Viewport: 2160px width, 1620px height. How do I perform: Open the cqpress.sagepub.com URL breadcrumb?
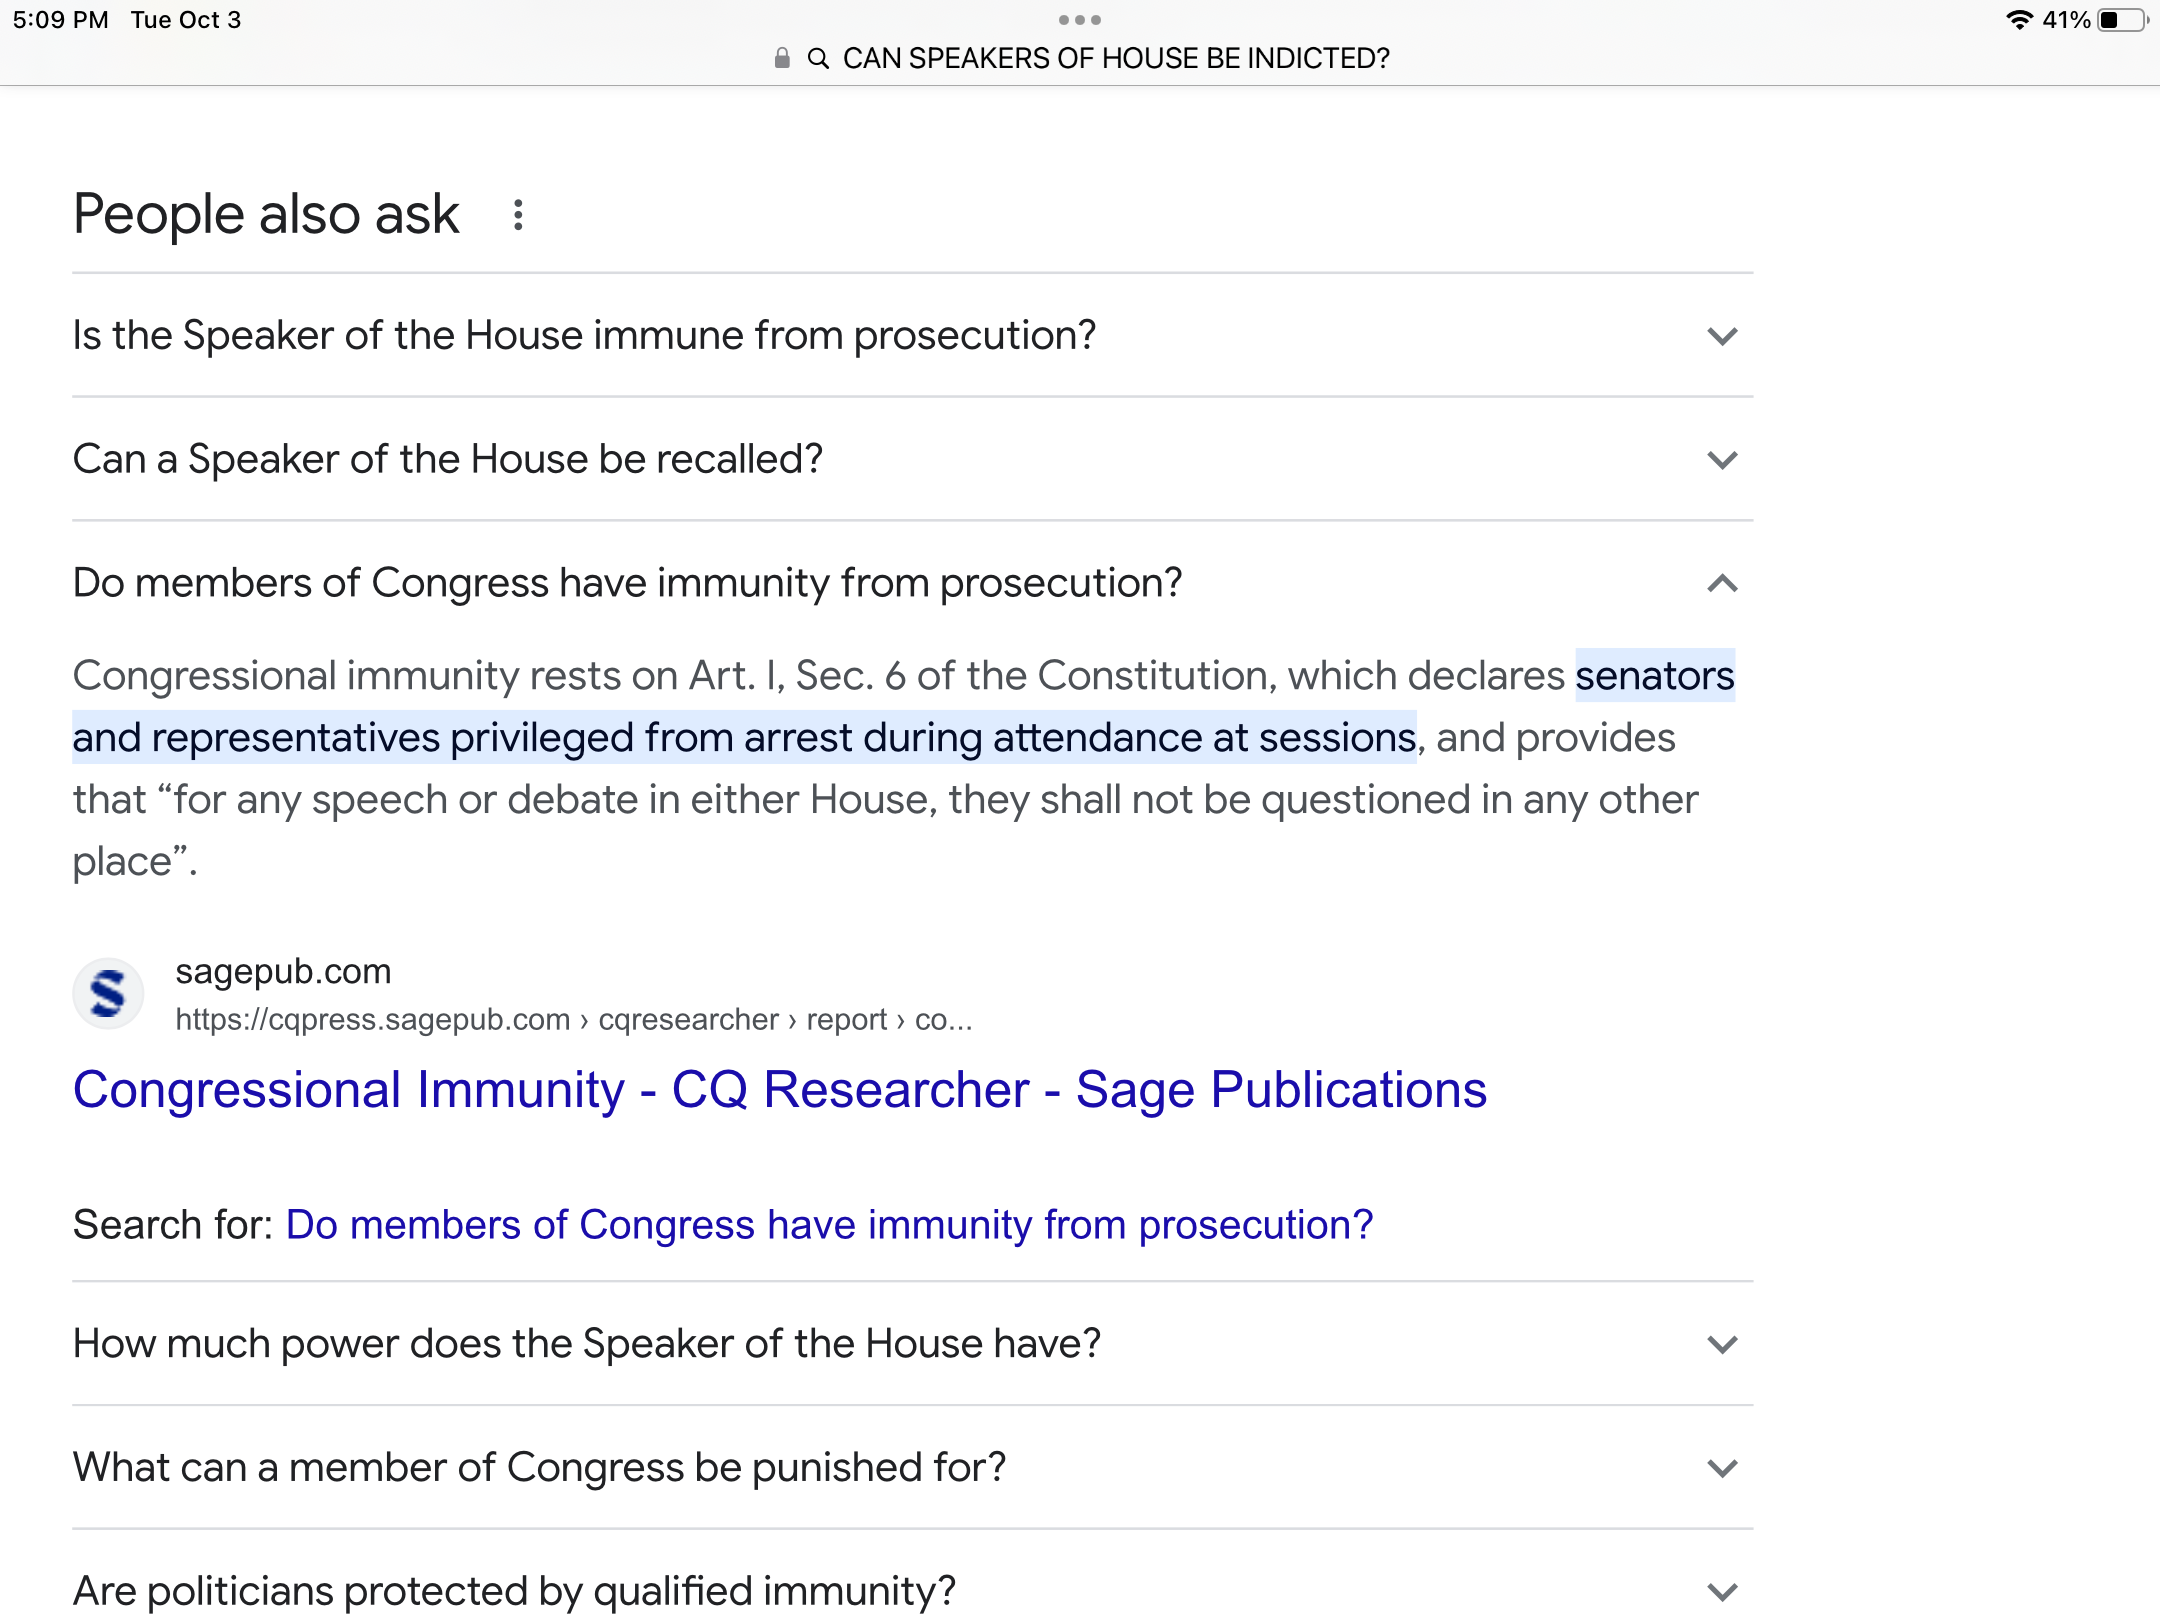coord(574,1020)
